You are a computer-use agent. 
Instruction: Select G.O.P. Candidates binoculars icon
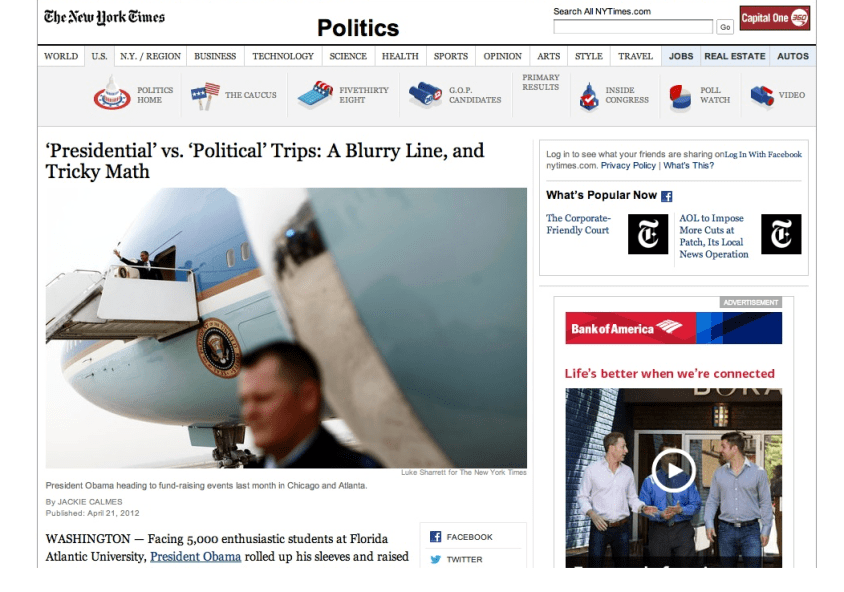click(425, 95)
